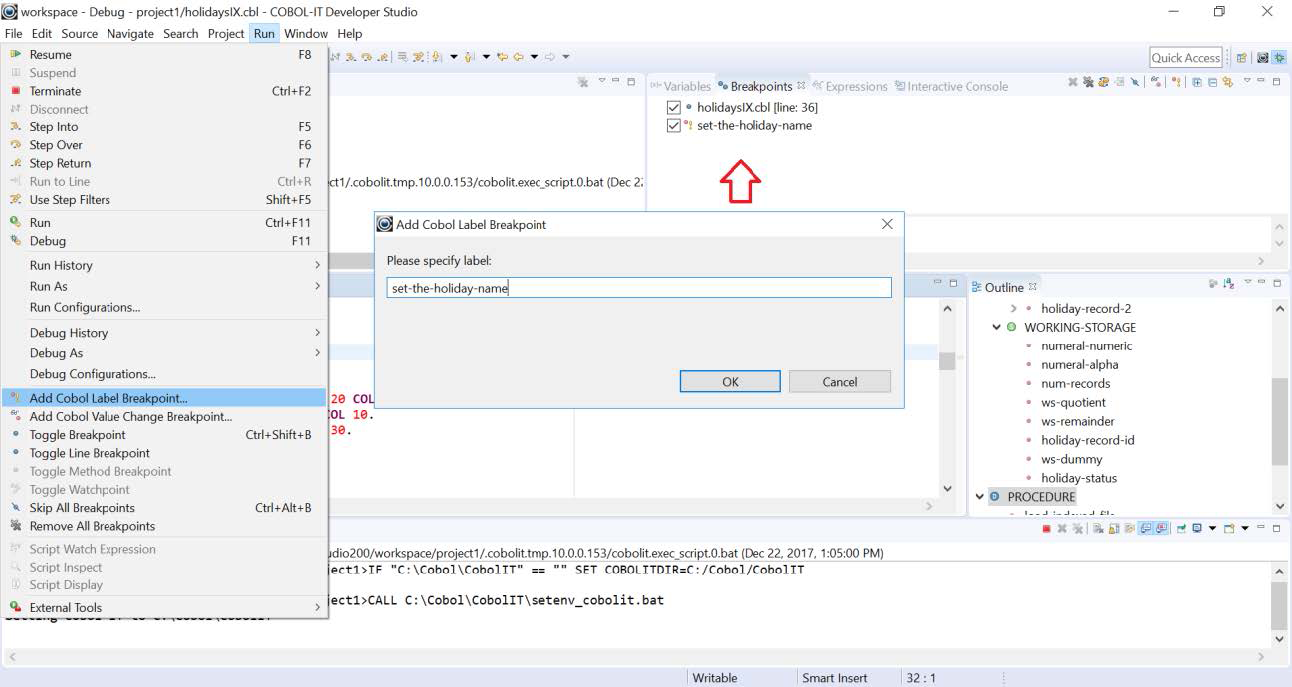This screenshot has height=687, width=1292.
Task: Remove all breakpoints using the double-X icon
Action: pyautogui.click(x=1088, y=85)
